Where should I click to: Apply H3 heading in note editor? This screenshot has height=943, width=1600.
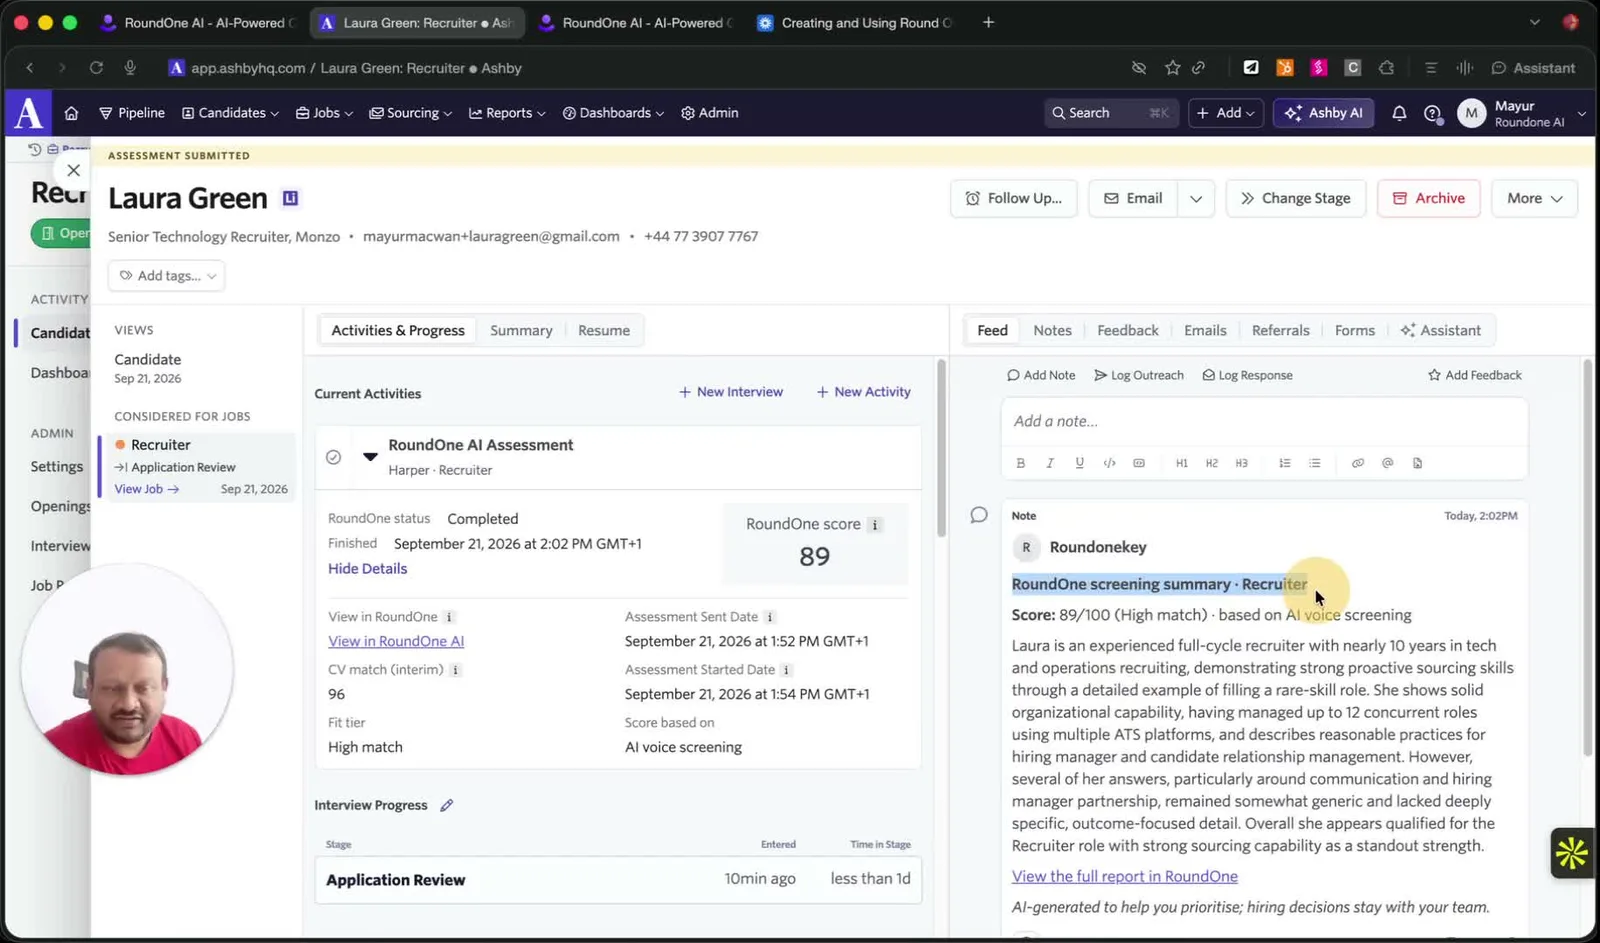(1241, 463)
